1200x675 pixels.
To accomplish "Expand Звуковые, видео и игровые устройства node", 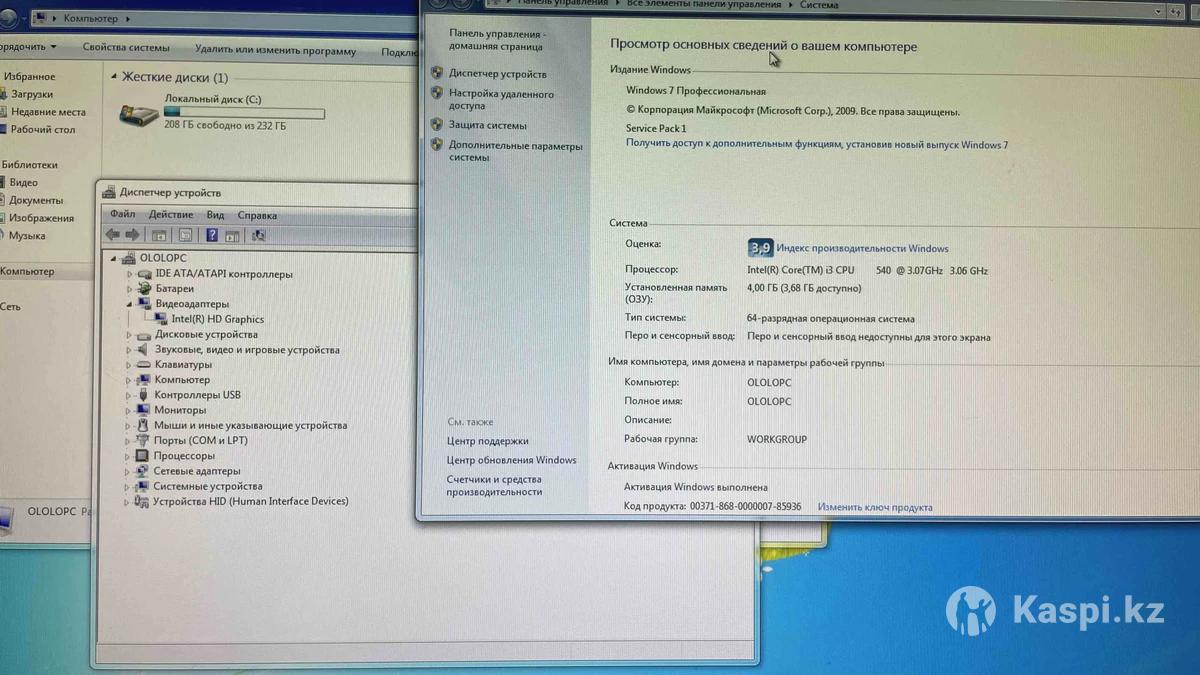I will pyautogui.click(x=129, y=350).
